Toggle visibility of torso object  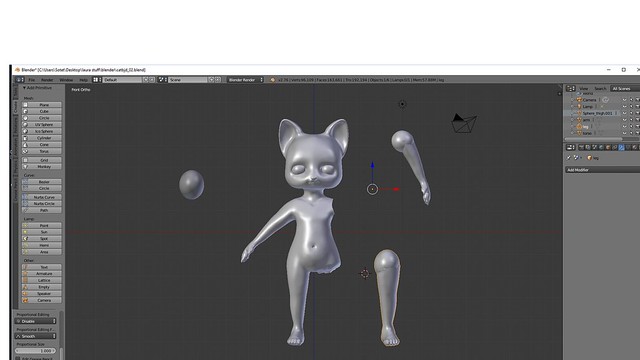click(x=624, y=133)
